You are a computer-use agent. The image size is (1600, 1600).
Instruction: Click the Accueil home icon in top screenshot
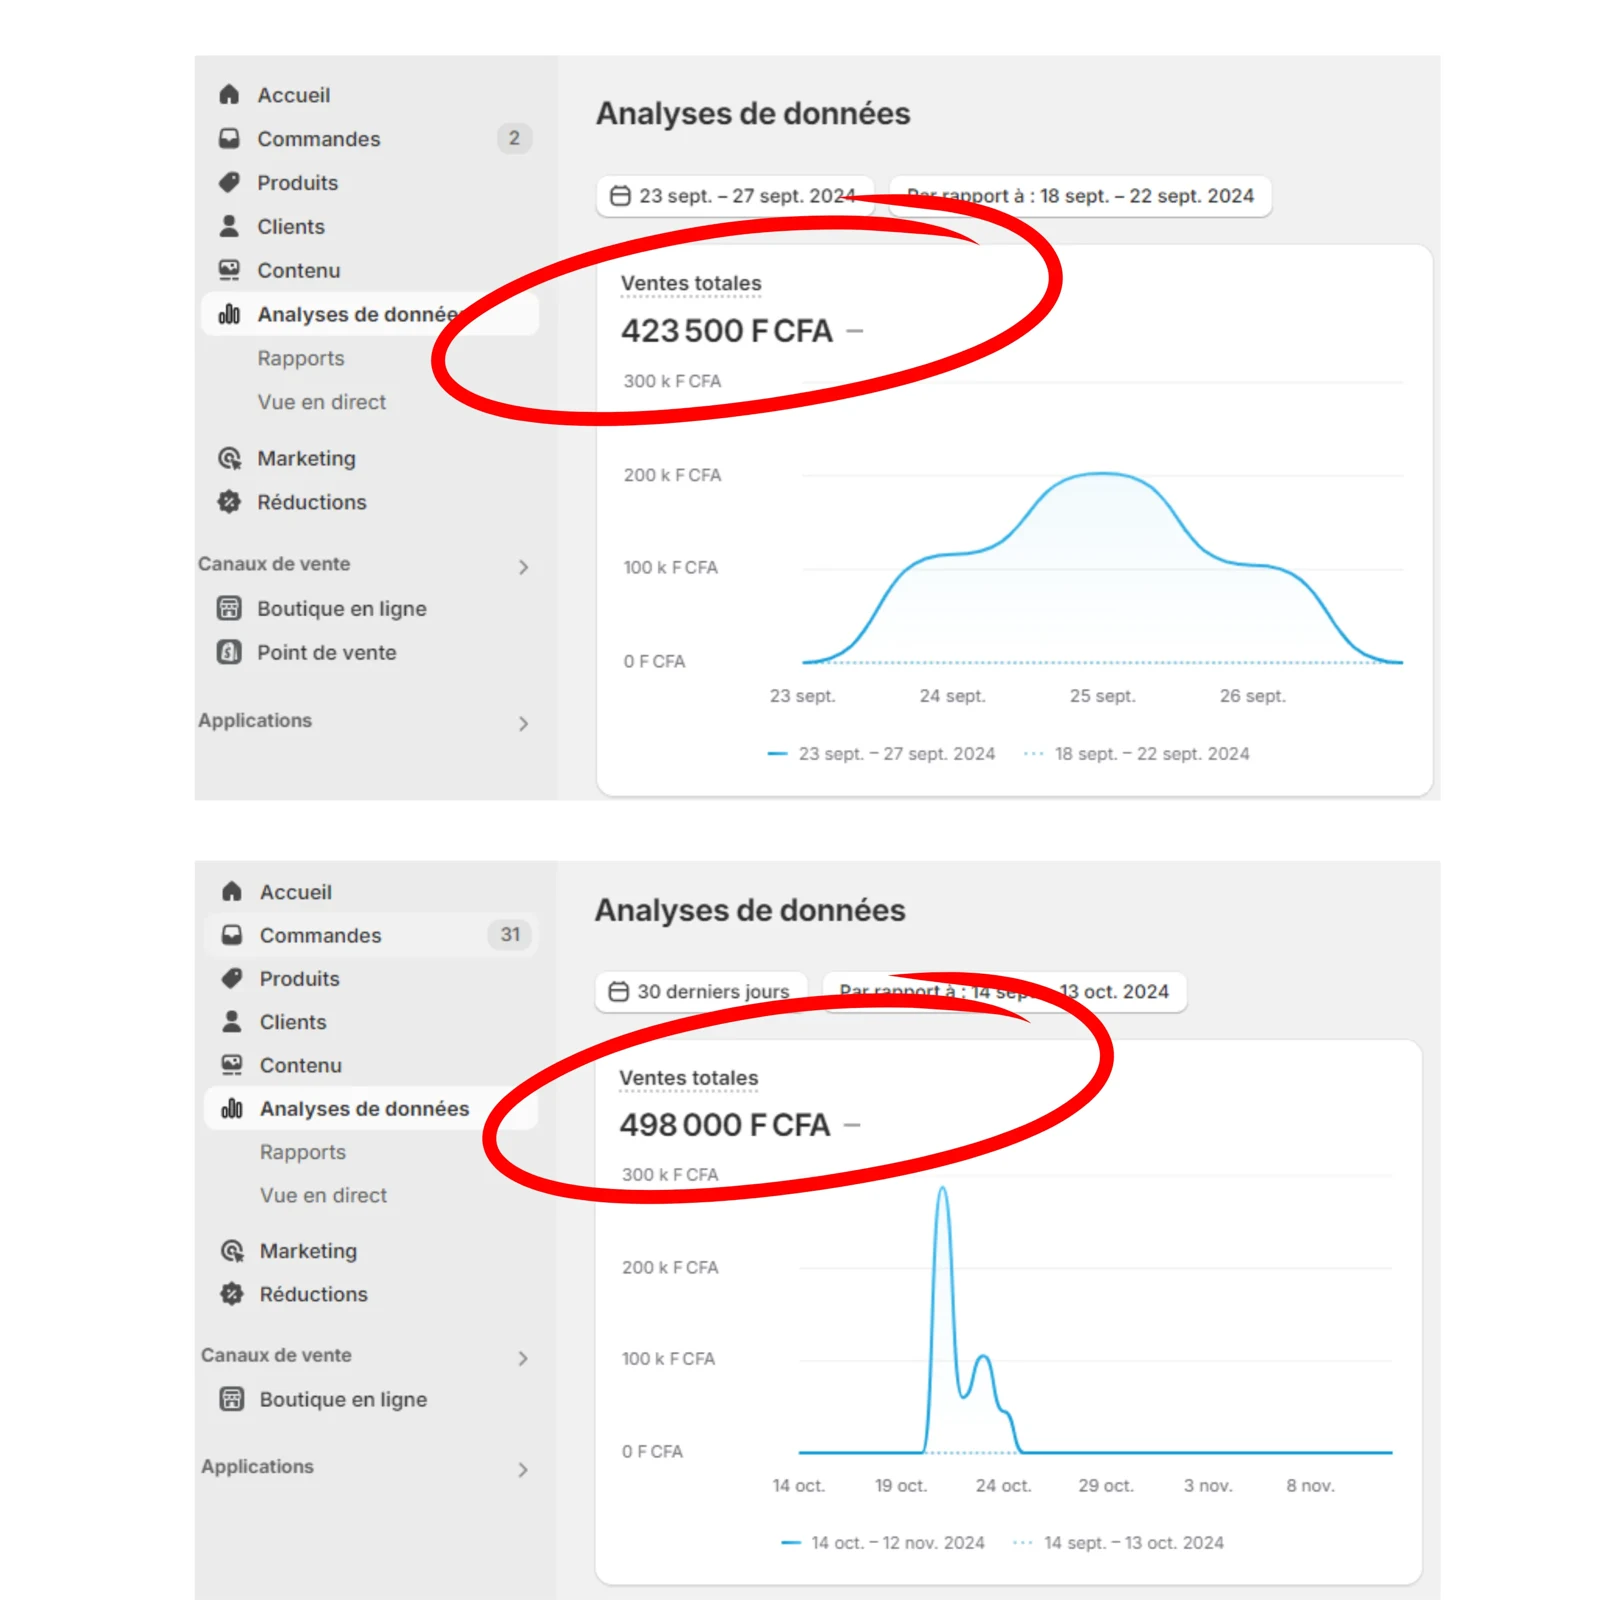(x=229, y=95)
